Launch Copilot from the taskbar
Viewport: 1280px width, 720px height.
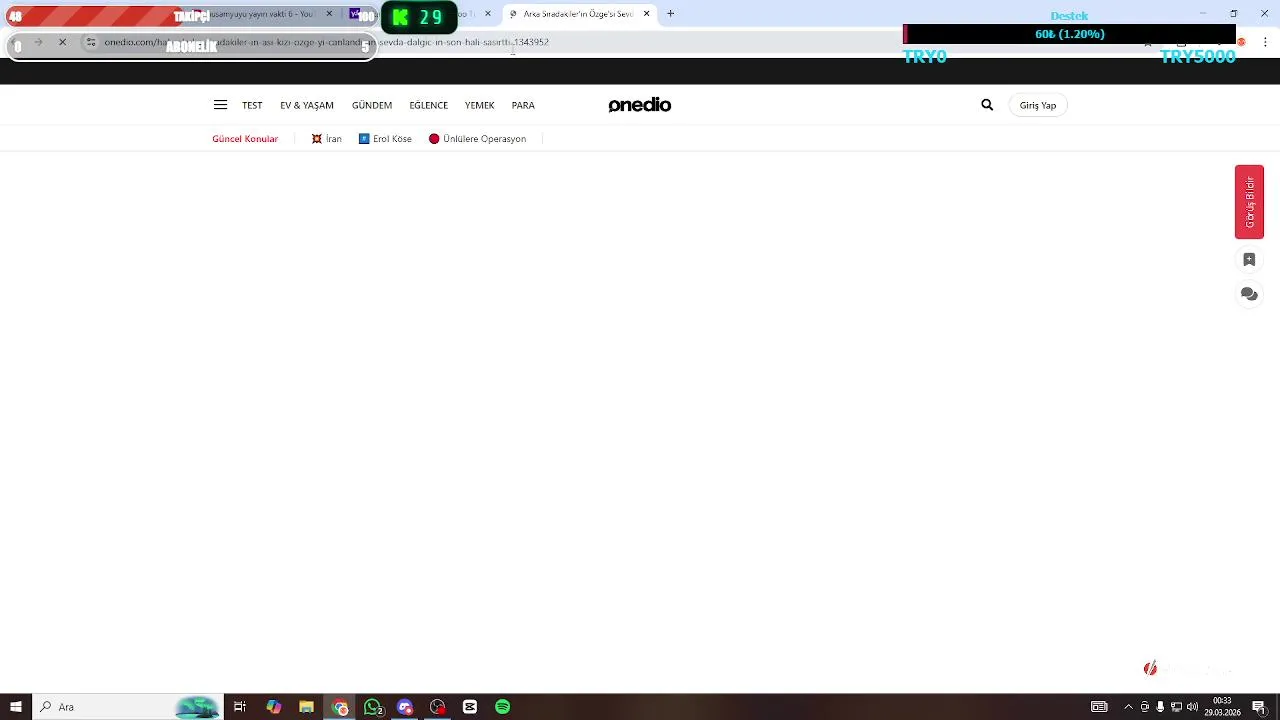[x=273, y=707]
